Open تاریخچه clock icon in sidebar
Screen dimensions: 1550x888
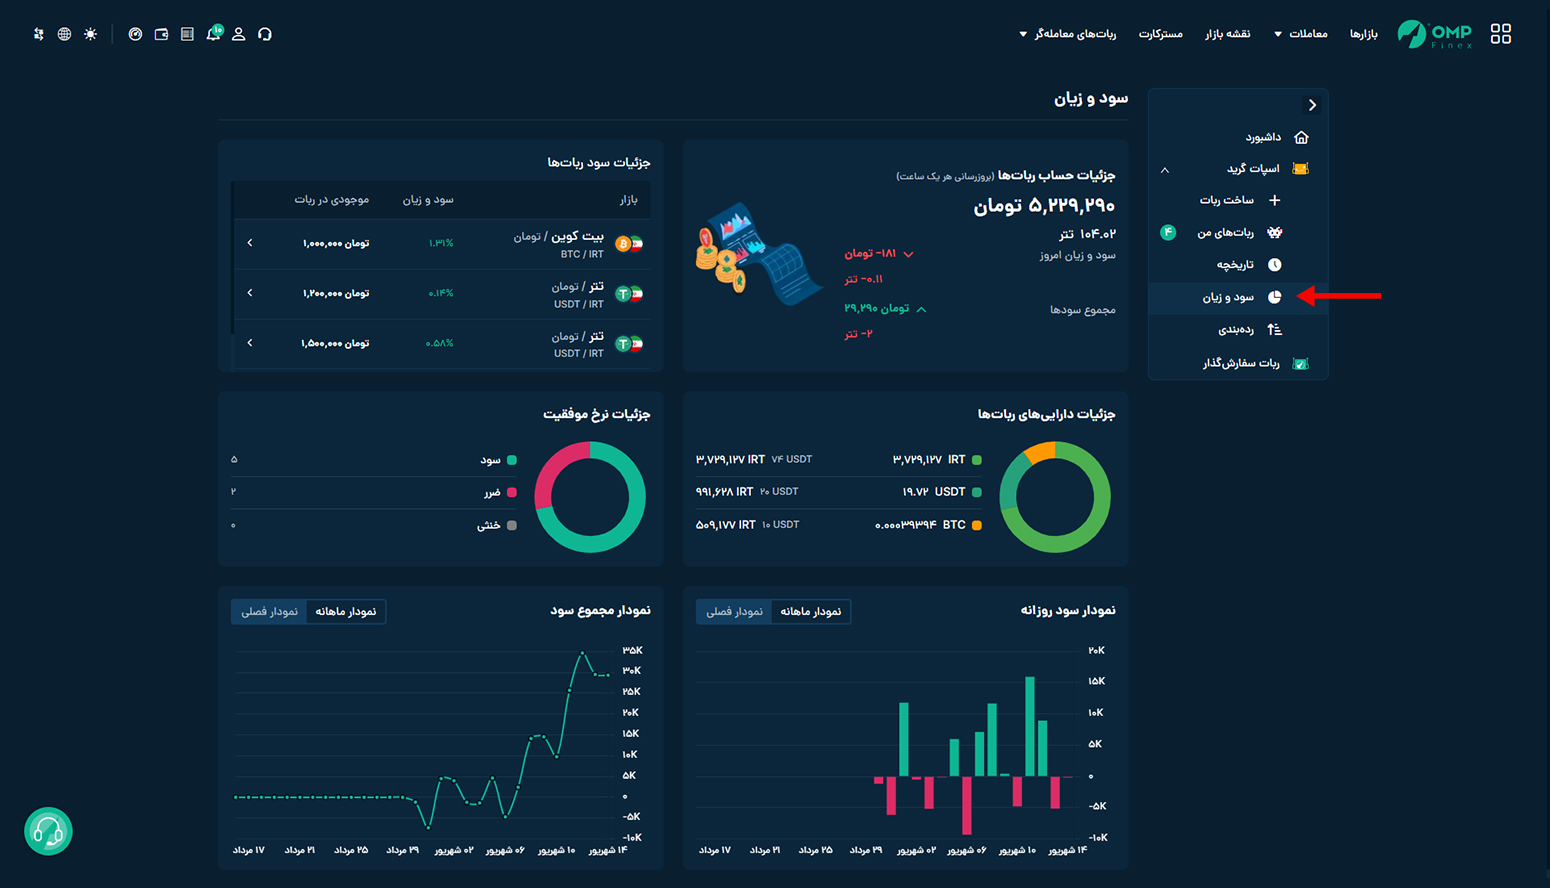1275,264
